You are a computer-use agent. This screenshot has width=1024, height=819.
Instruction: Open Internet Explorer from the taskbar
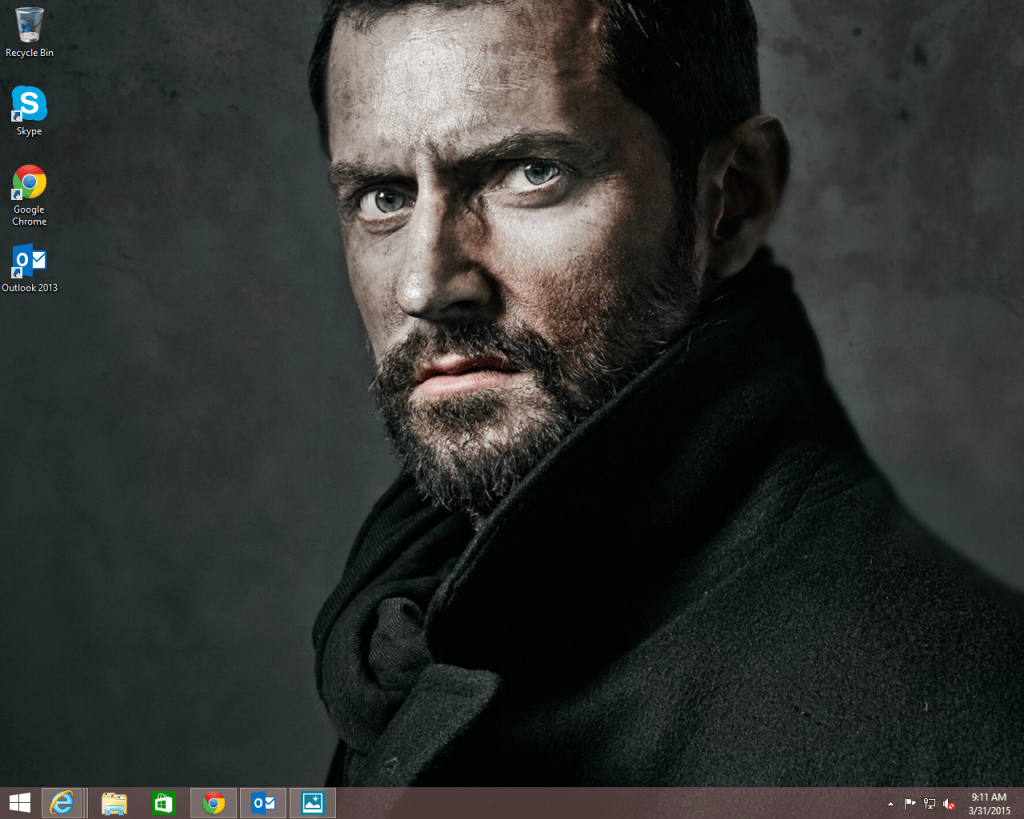pos(64,802)
